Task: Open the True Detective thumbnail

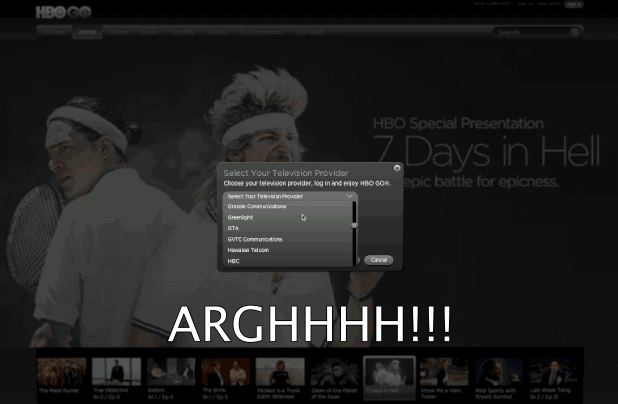Action: click(x=115, y=372)
